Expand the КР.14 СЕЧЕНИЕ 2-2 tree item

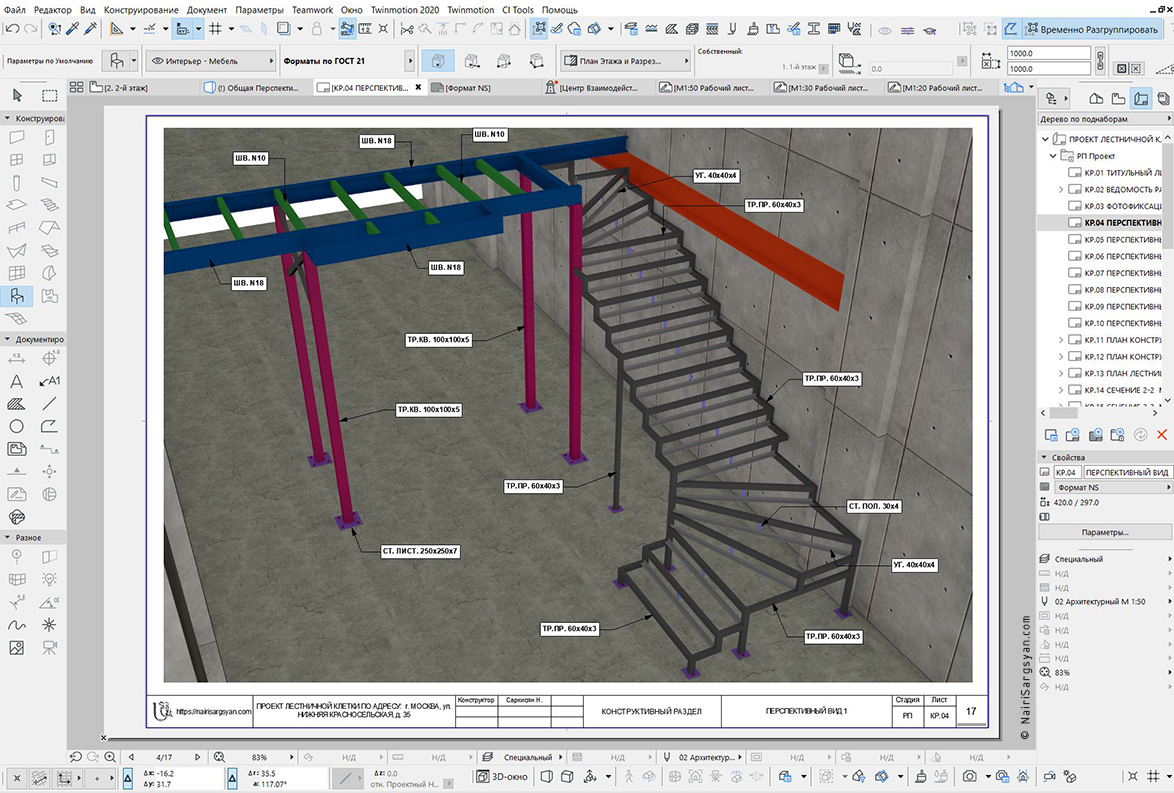[1061, 390]
